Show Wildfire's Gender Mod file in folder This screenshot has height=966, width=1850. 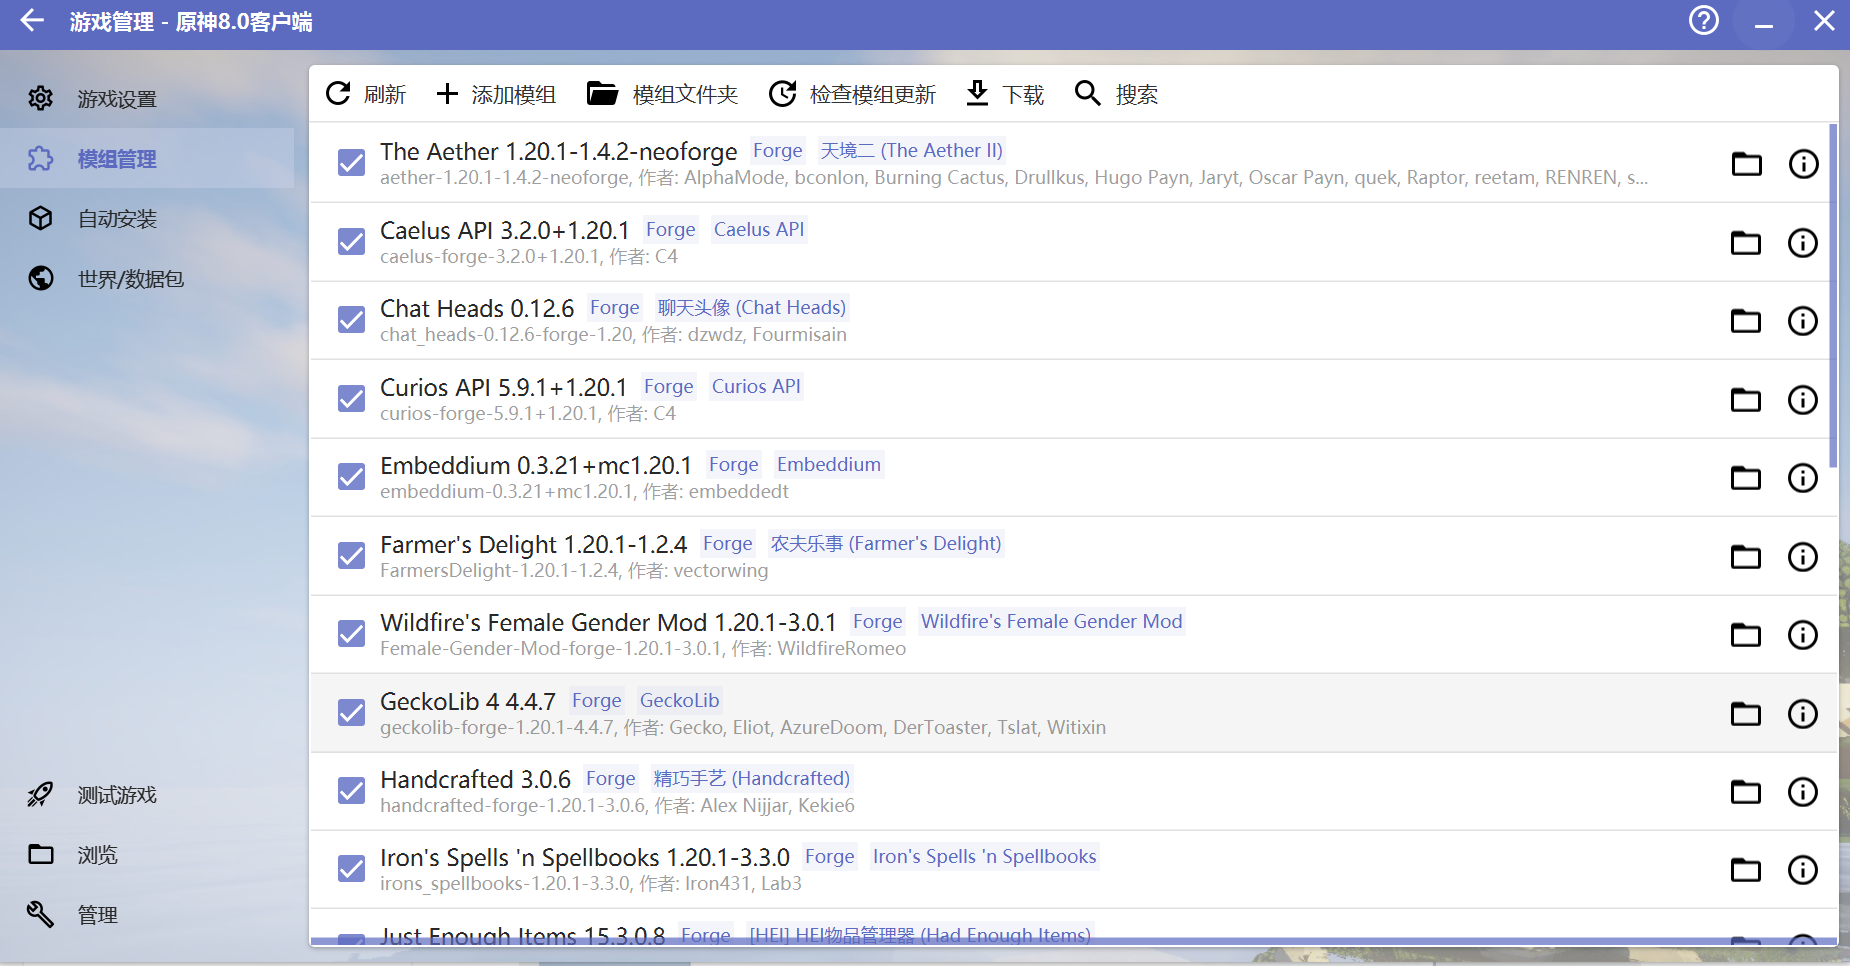click(1746, 634)
